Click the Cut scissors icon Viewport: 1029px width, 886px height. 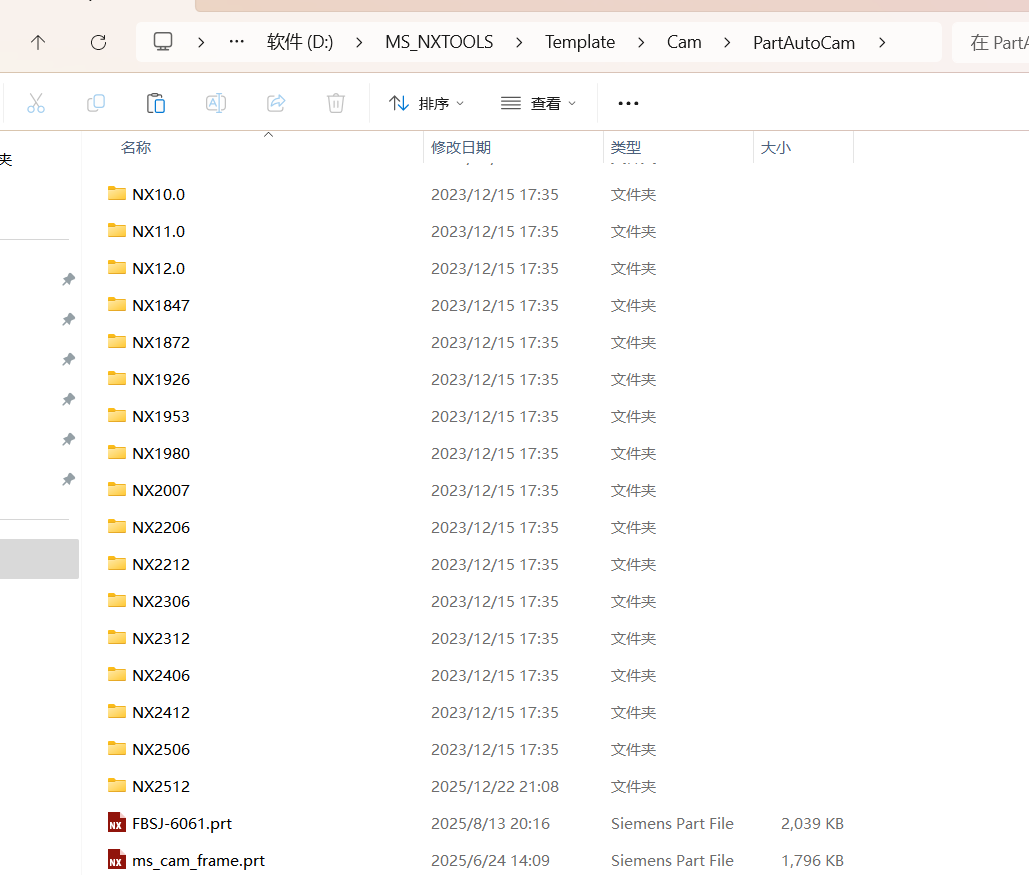pos(36,103)
